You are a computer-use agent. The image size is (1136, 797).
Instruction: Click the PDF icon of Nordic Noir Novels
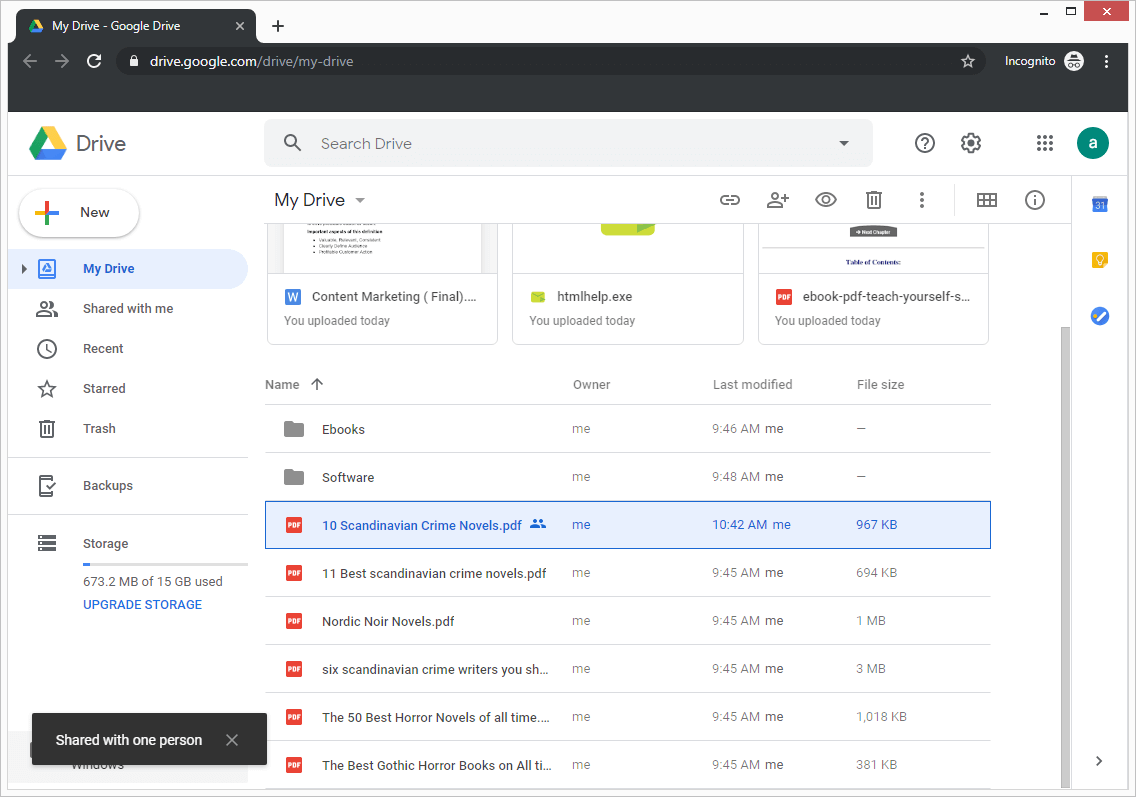(293, 621)
